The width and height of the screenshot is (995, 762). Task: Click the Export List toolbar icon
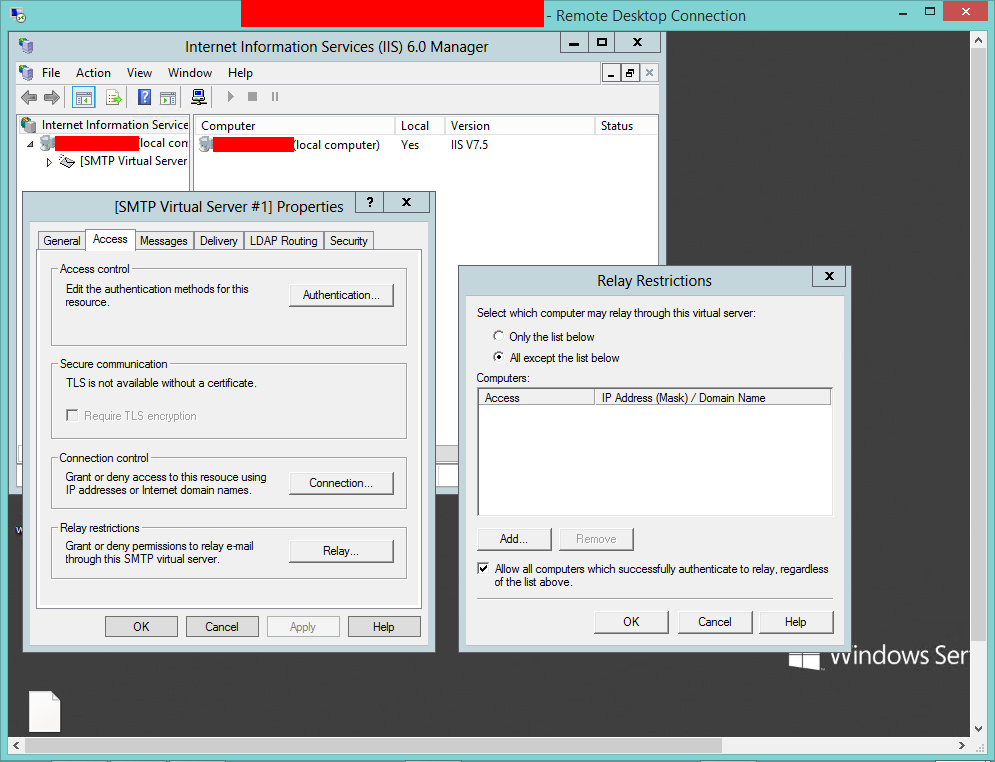pyautogui.click(x=114, y=98)
